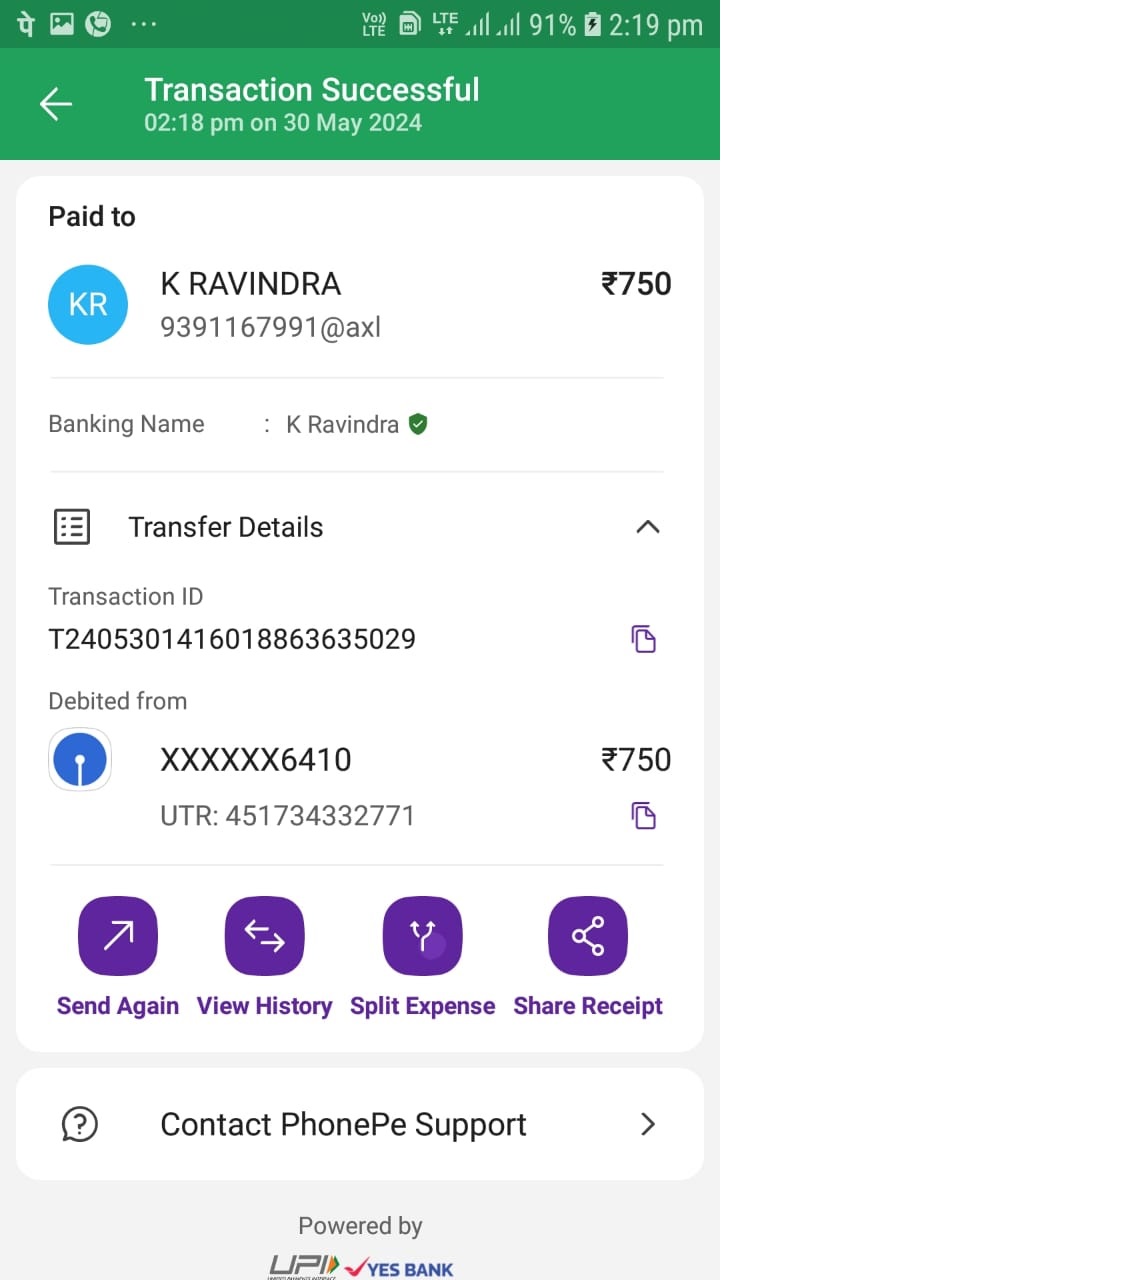This screenshot has height=1280, width=1147.
Task: Tap the Split Expense icon
Action: point(423,936)
